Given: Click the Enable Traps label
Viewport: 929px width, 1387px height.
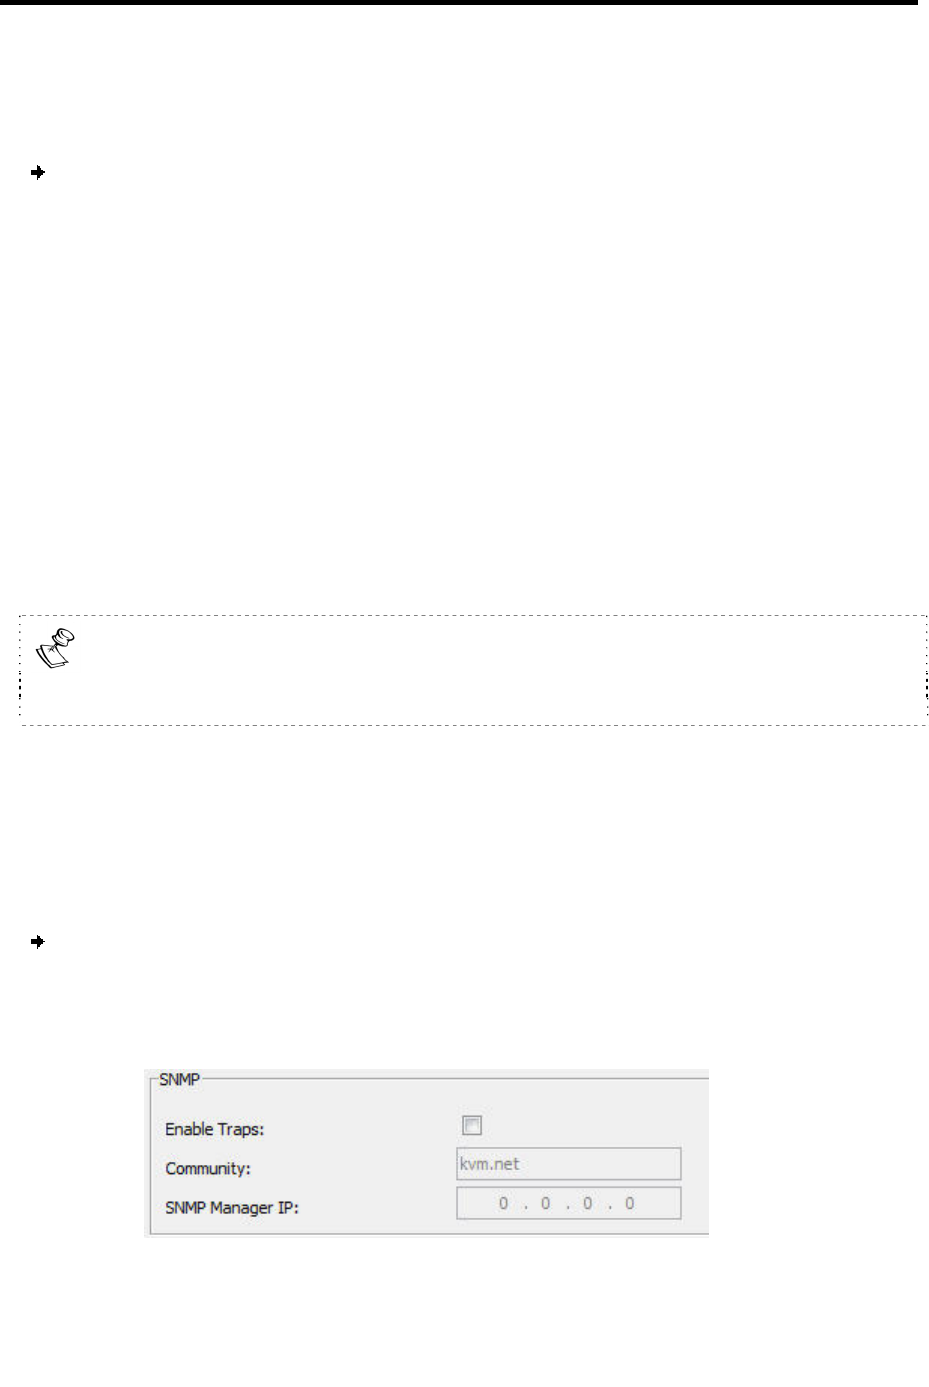Looking at the screenshot, I should point(214,1129).
